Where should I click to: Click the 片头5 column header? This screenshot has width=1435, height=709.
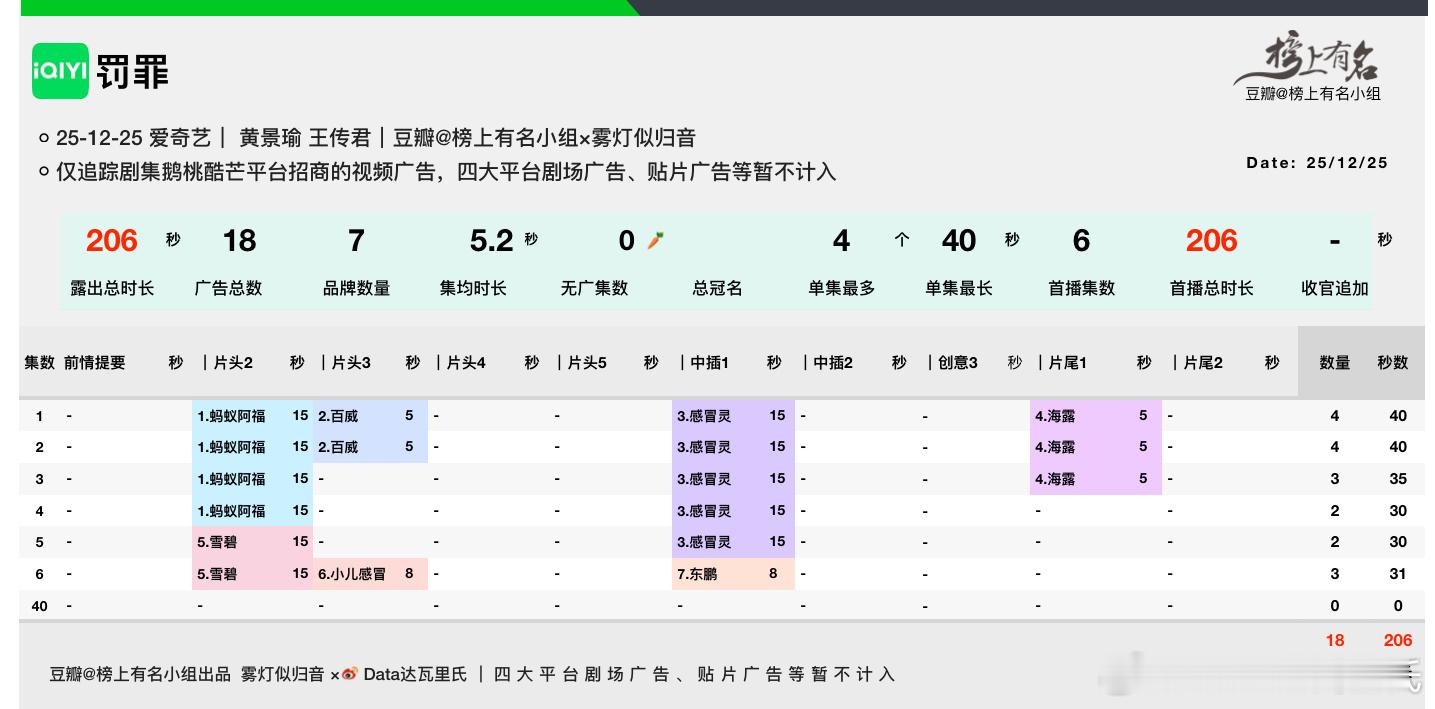click(x=587, y=363)
